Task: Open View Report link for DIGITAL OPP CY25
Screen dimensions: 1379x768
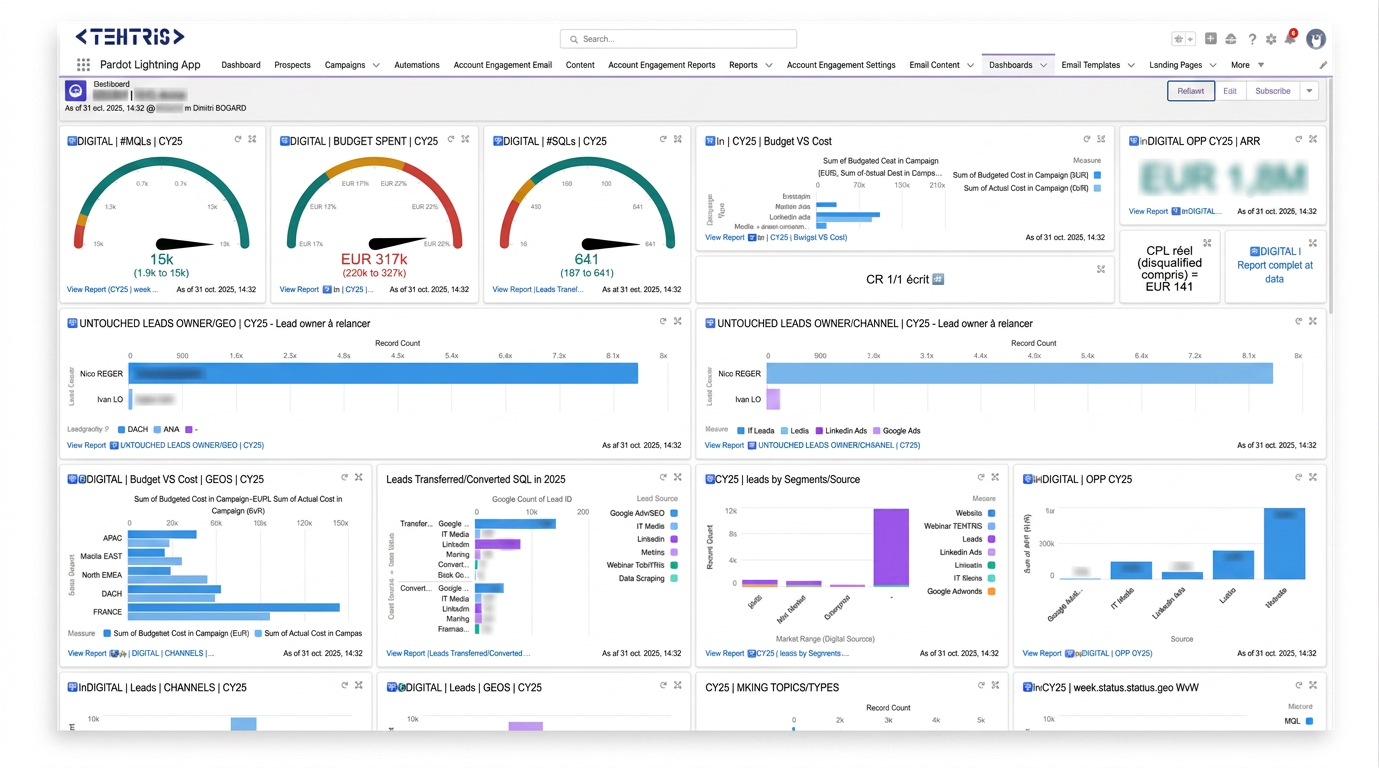Action: [x=1087, y=653]
